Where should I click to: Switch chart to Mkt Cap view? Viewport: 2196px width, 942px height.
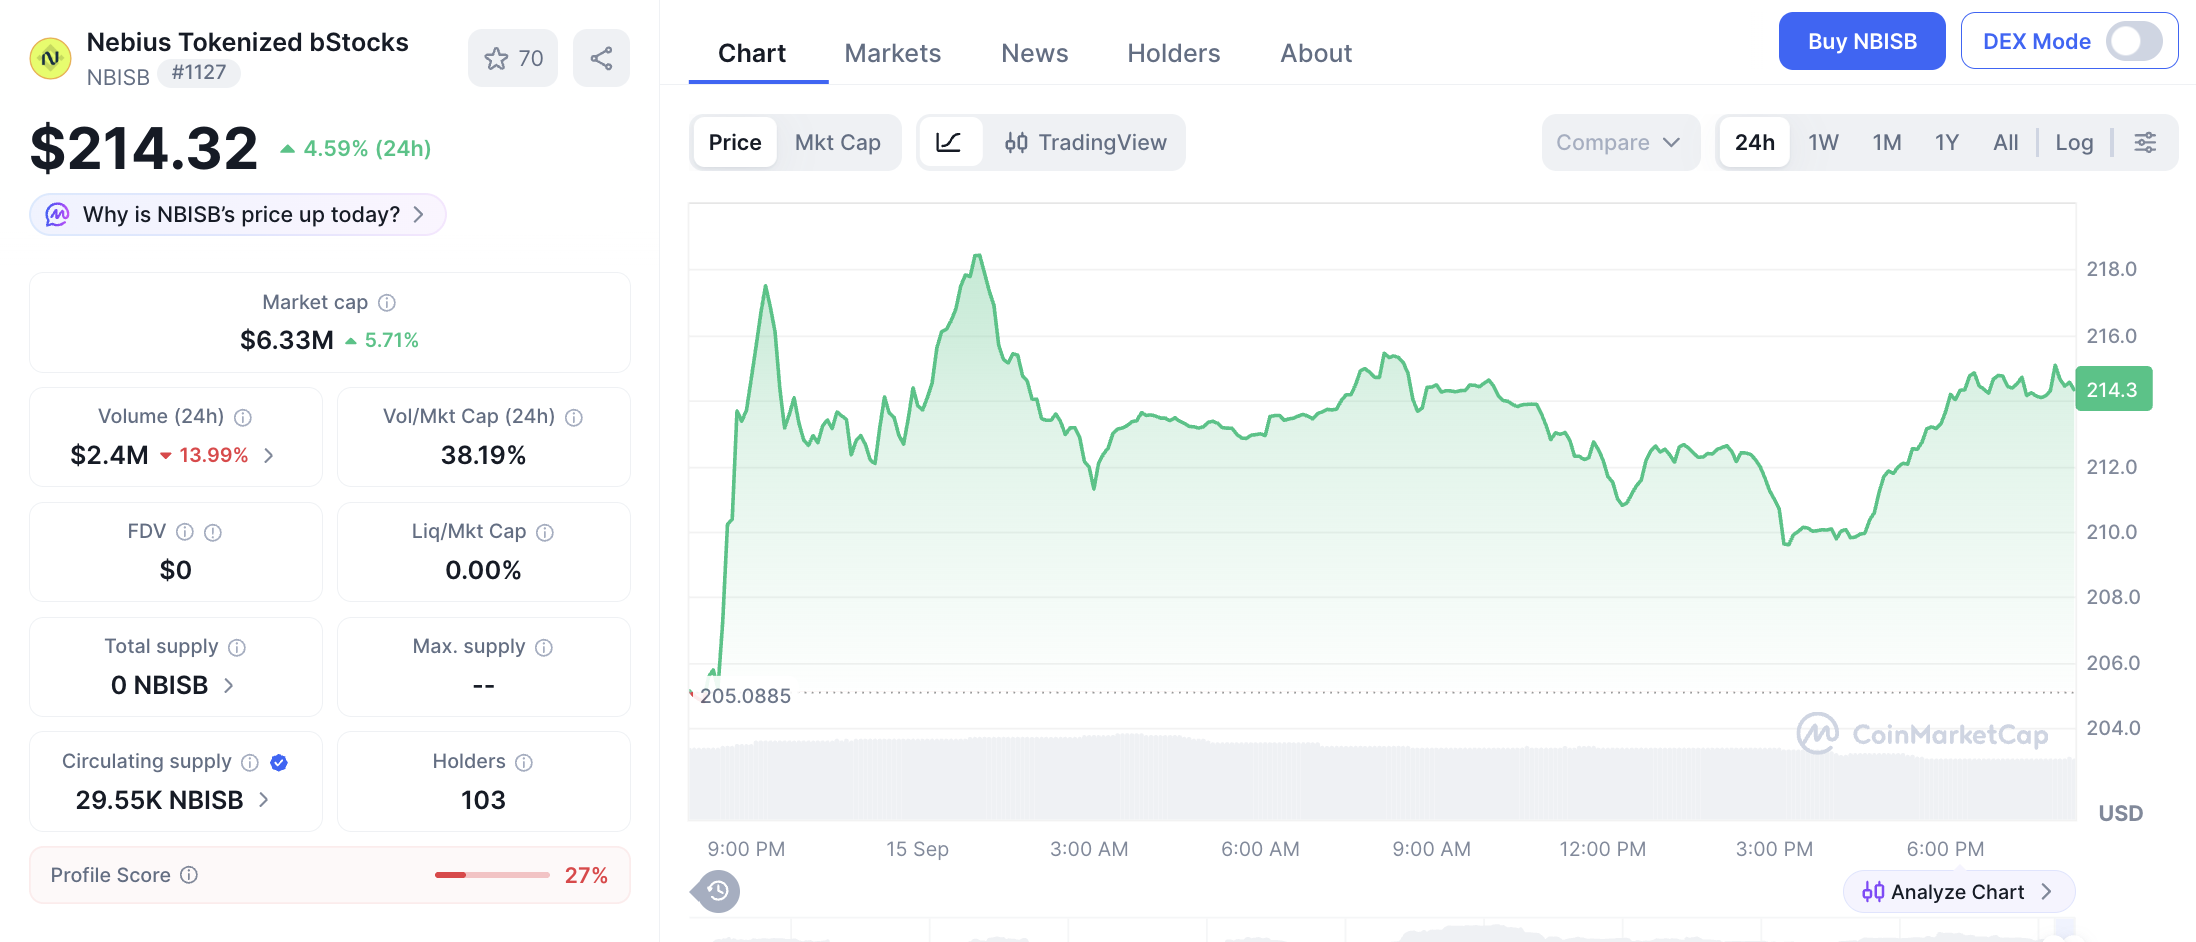[x=838, y=142]
